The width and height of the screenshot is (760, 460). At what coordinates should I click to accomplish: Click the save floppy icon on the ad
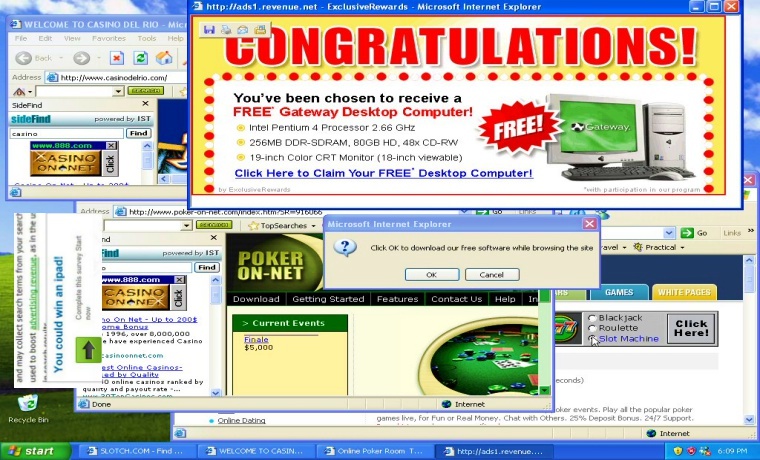click(209, 29)
